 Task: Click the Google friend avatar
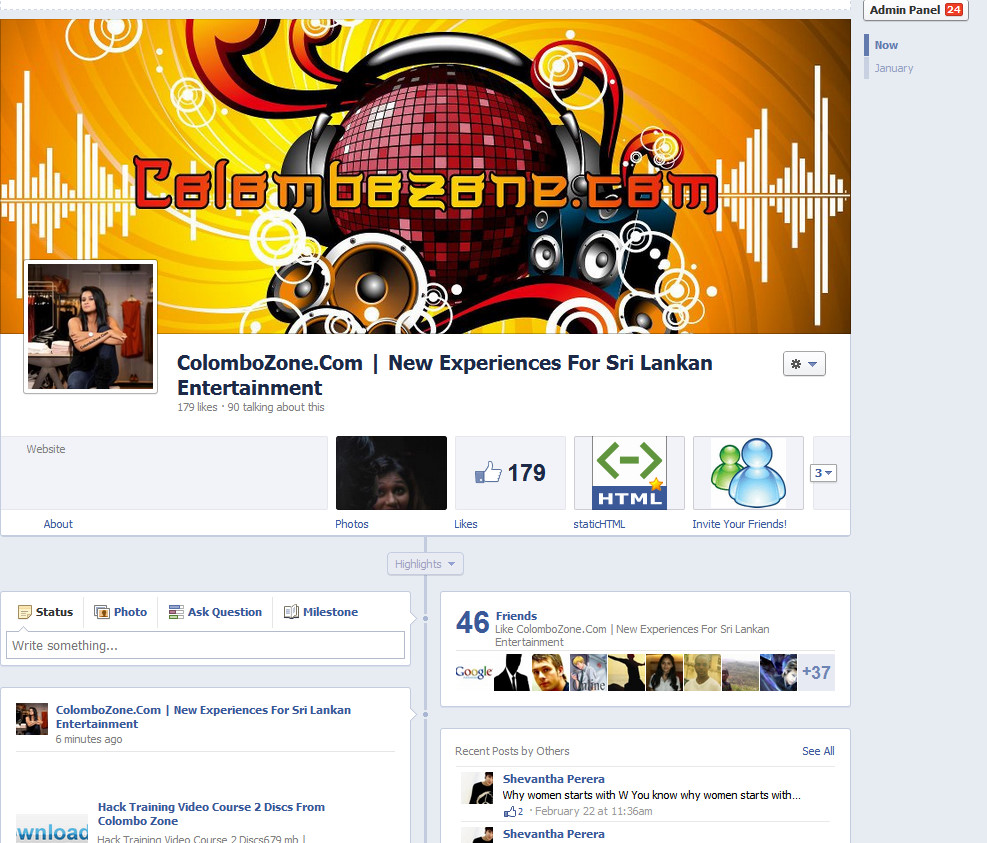click(473, 672)
